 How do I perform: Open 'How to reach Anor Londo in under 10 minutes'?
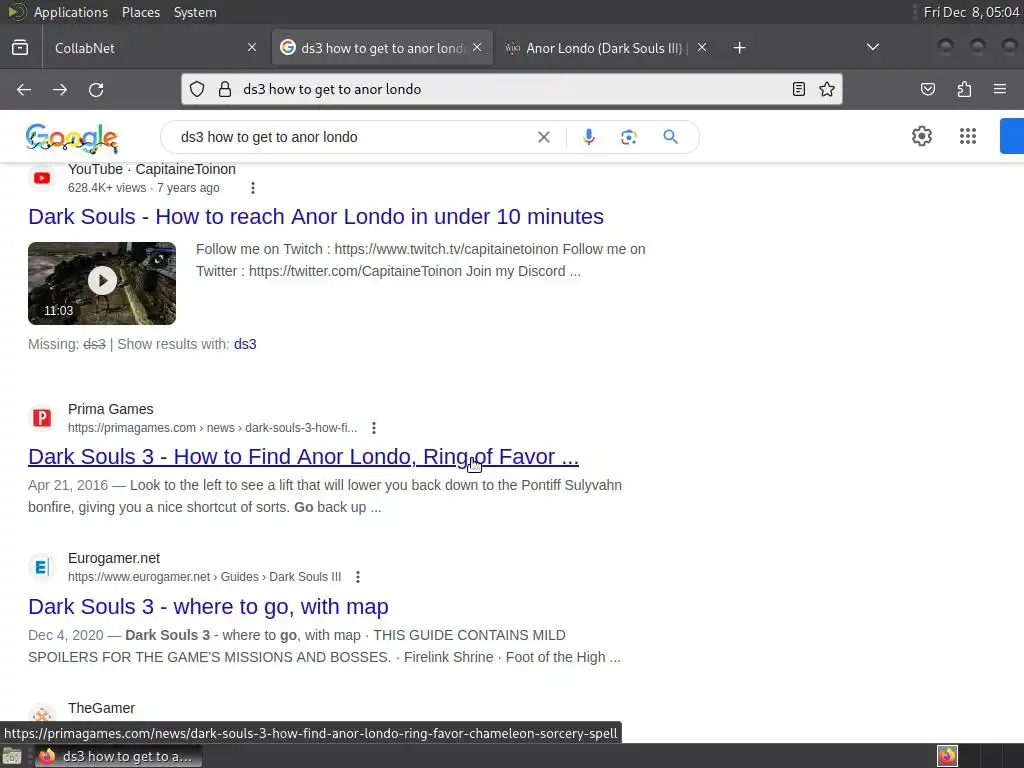coord(316,217)
